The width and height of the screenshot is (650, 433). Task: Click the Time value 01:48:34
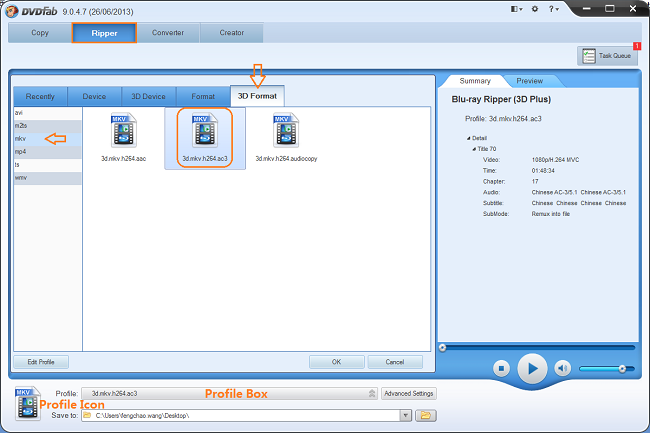click(543, 171)
